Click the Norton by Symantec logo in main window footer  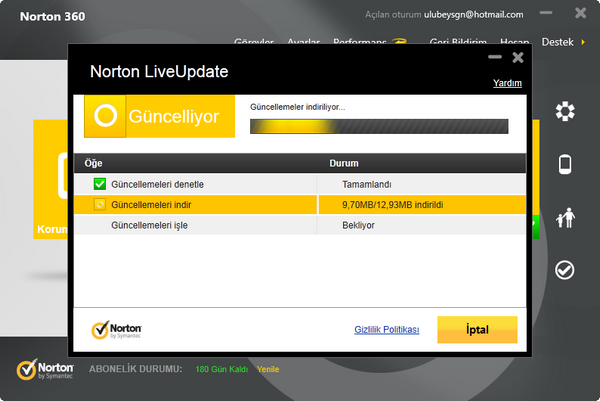pyautogui.click(x=45, y=369)
